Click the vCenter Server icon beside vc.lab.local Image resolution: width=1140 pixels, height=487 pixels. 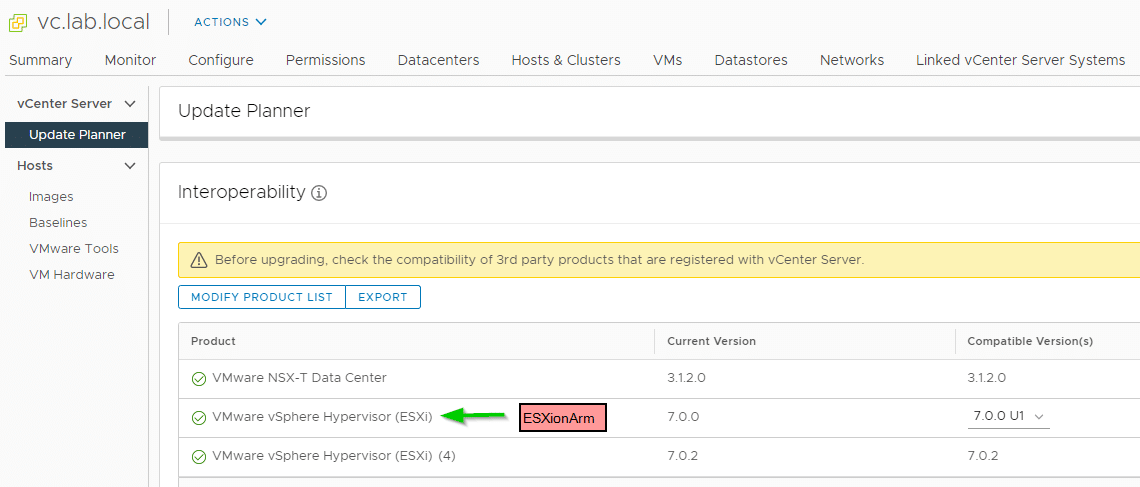coord(17,23)
